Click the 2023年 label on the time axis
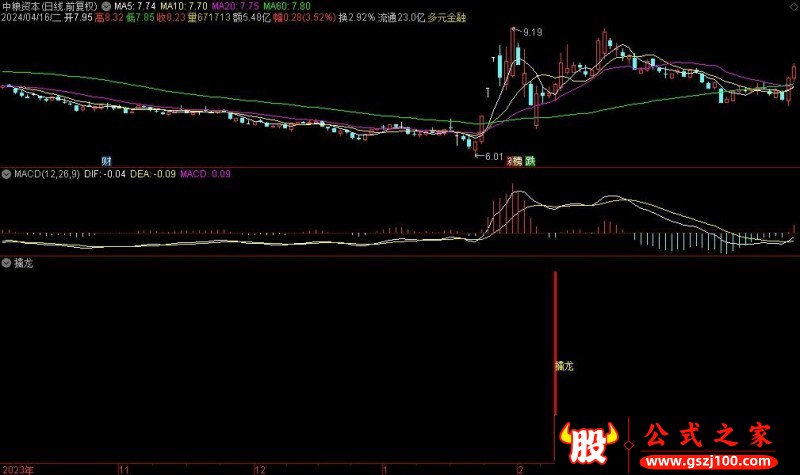Image resolution: width=800 pixels, height=475 pixels. click(x=17, y=468)
